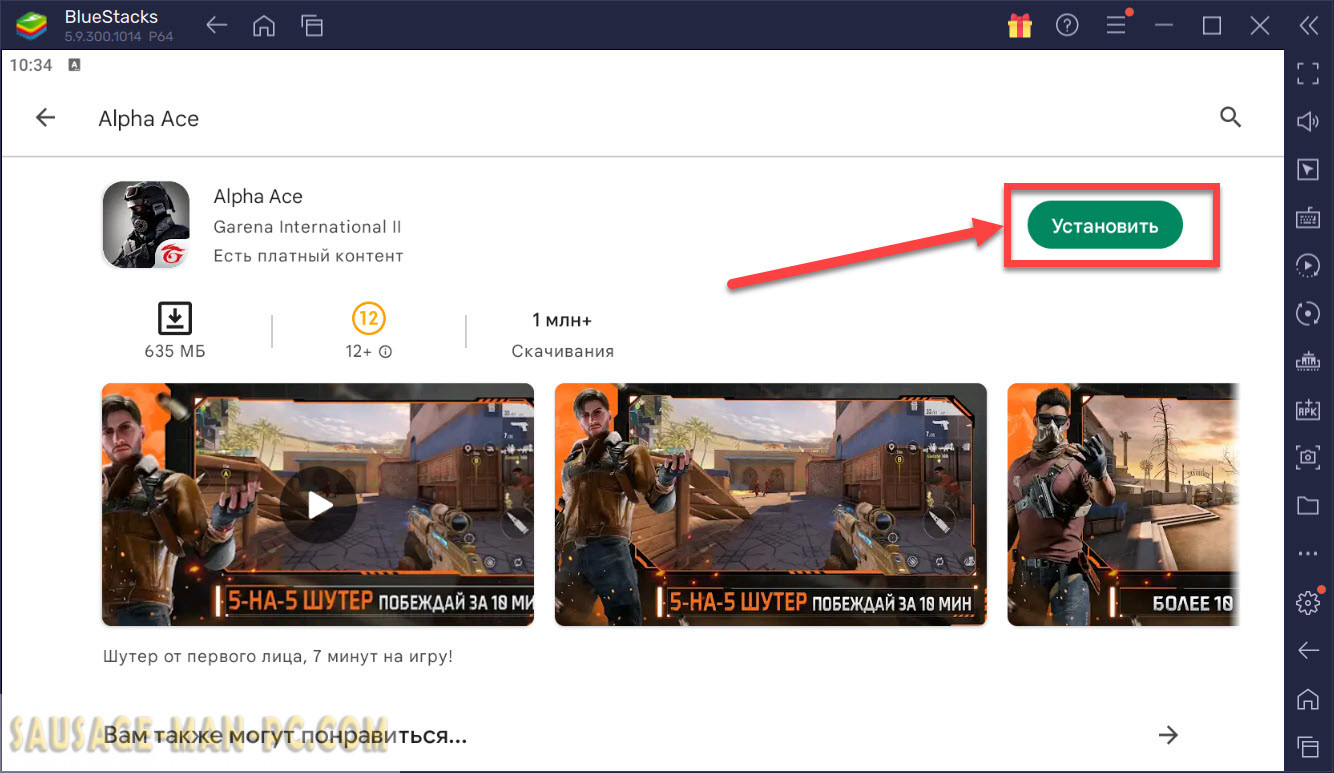Image resolution: width=1334 pixels, height=773 pixels.
Task: Click the 'Есть платный контент' label
Action: point(308,256)
